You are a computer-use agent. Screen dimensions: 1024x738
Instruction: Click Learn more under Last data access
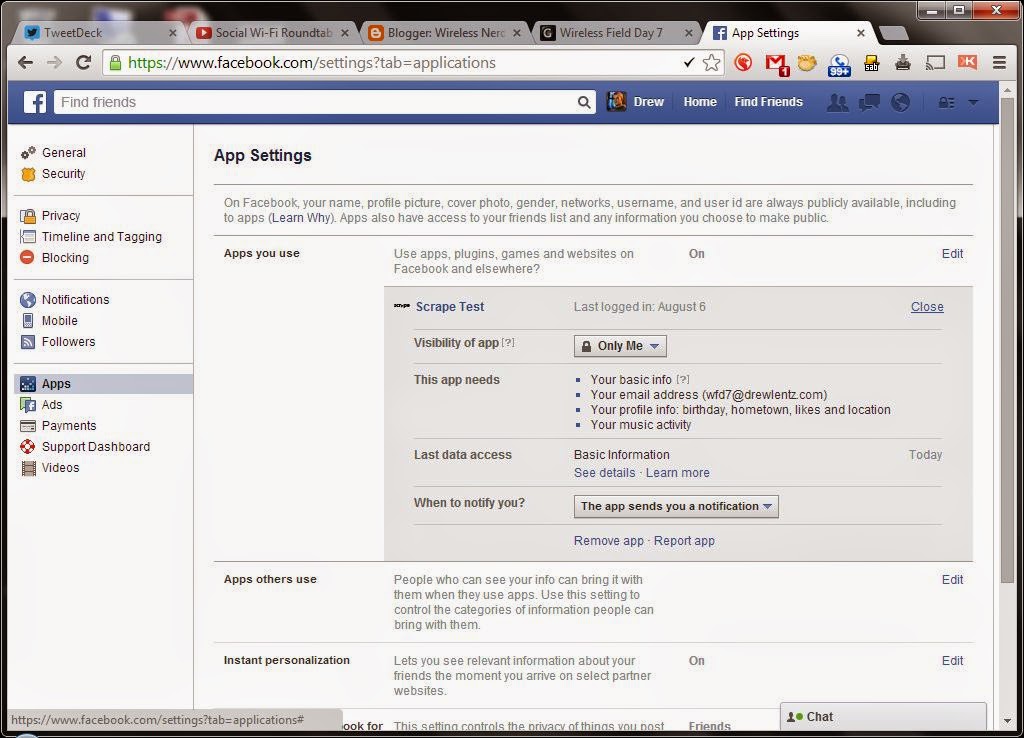[x=677, y=473]
